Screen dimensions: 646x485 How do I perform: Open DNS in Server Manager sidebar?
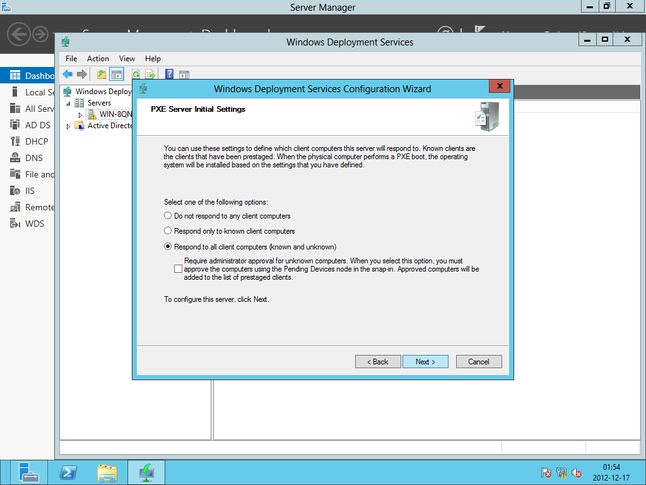point(27,158)
